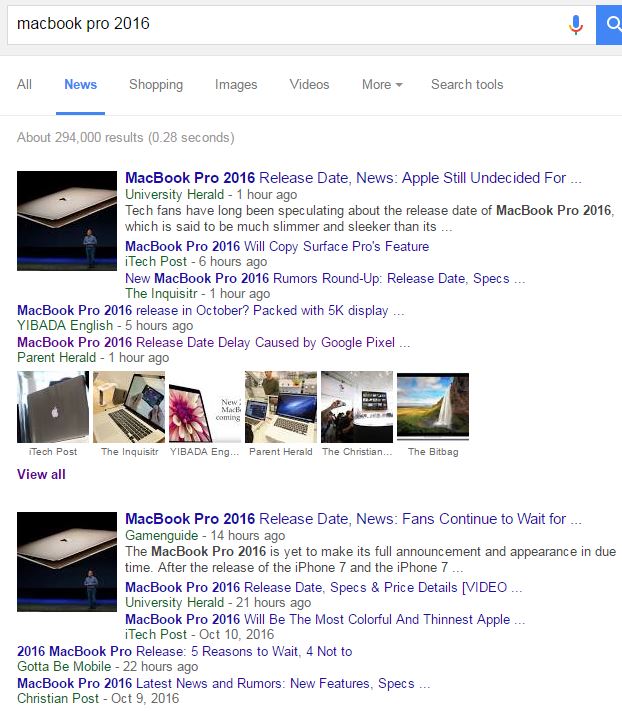Click the 'is yet to make its full announcement' snippet

[x=370, y=560]
